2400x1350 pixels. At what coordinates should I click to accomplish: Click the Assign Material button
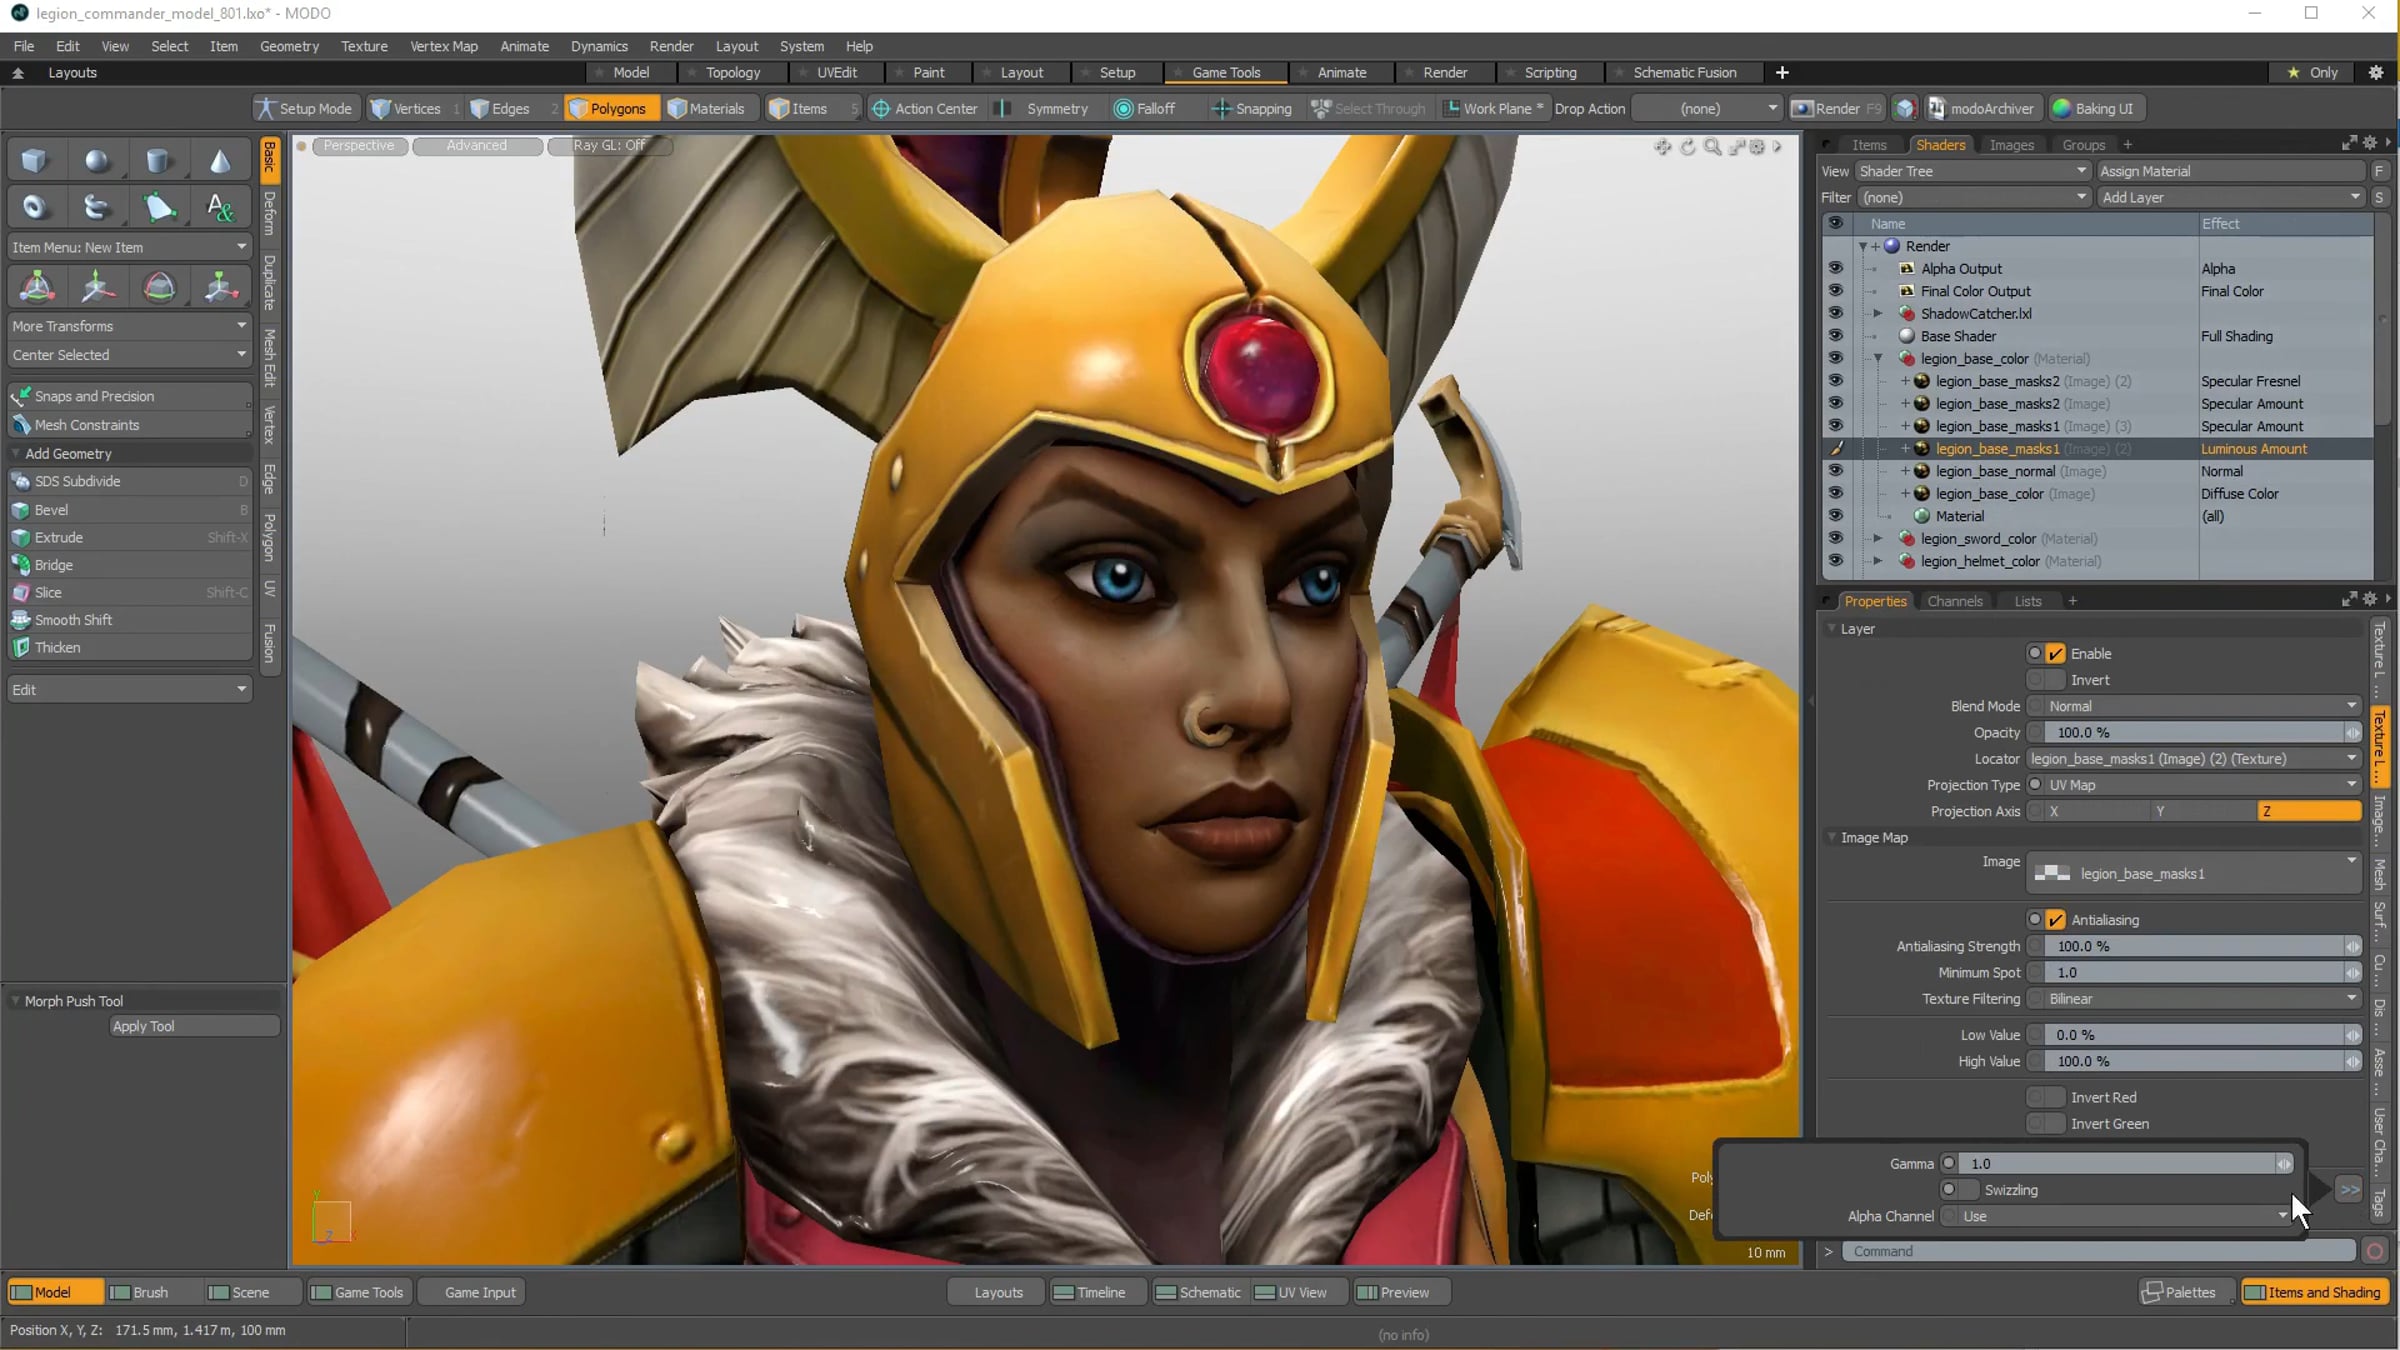[x=2231, y=171]
